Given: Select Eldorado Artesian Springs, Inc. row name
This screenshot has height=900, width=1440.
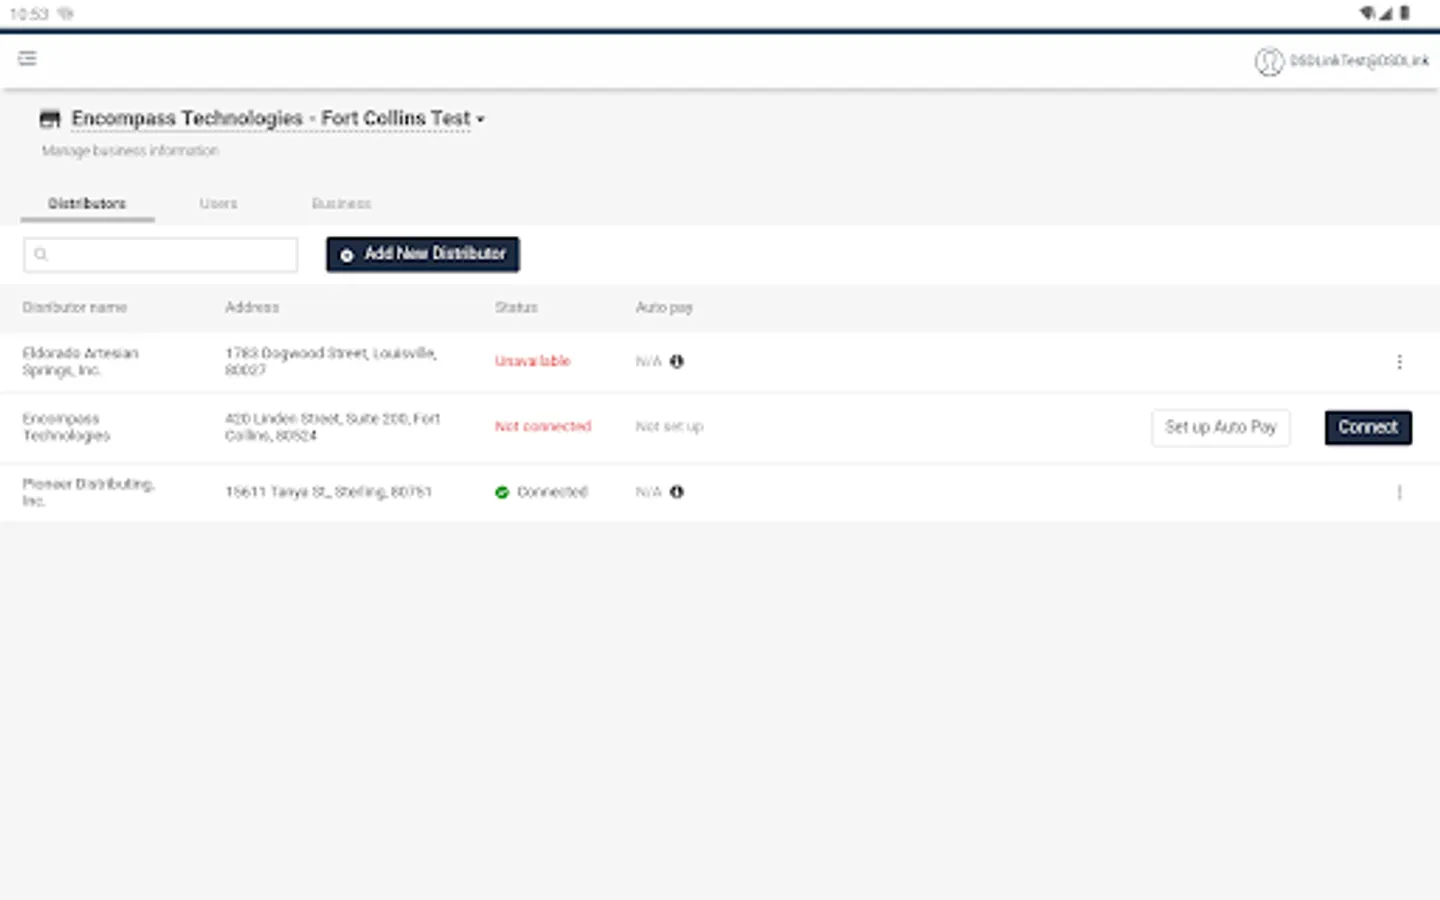Looking at the screenshot, I should pyautogui.click(x=80, y=361).
